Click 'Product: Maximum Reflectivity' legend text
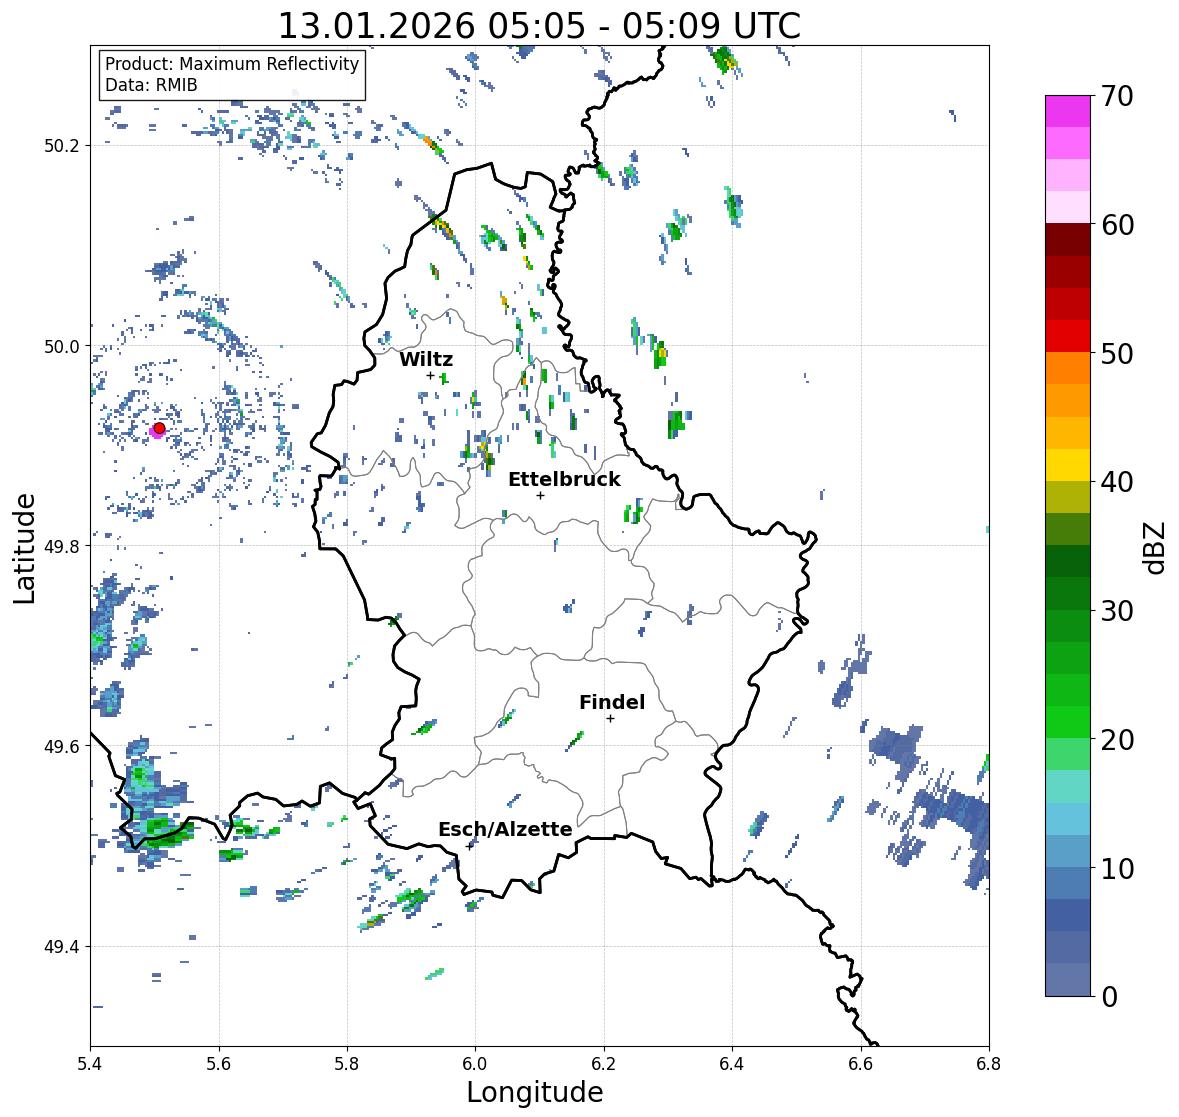Image resolution: width=1179 pixels, height=1117 pixels. tap(232, 64)
